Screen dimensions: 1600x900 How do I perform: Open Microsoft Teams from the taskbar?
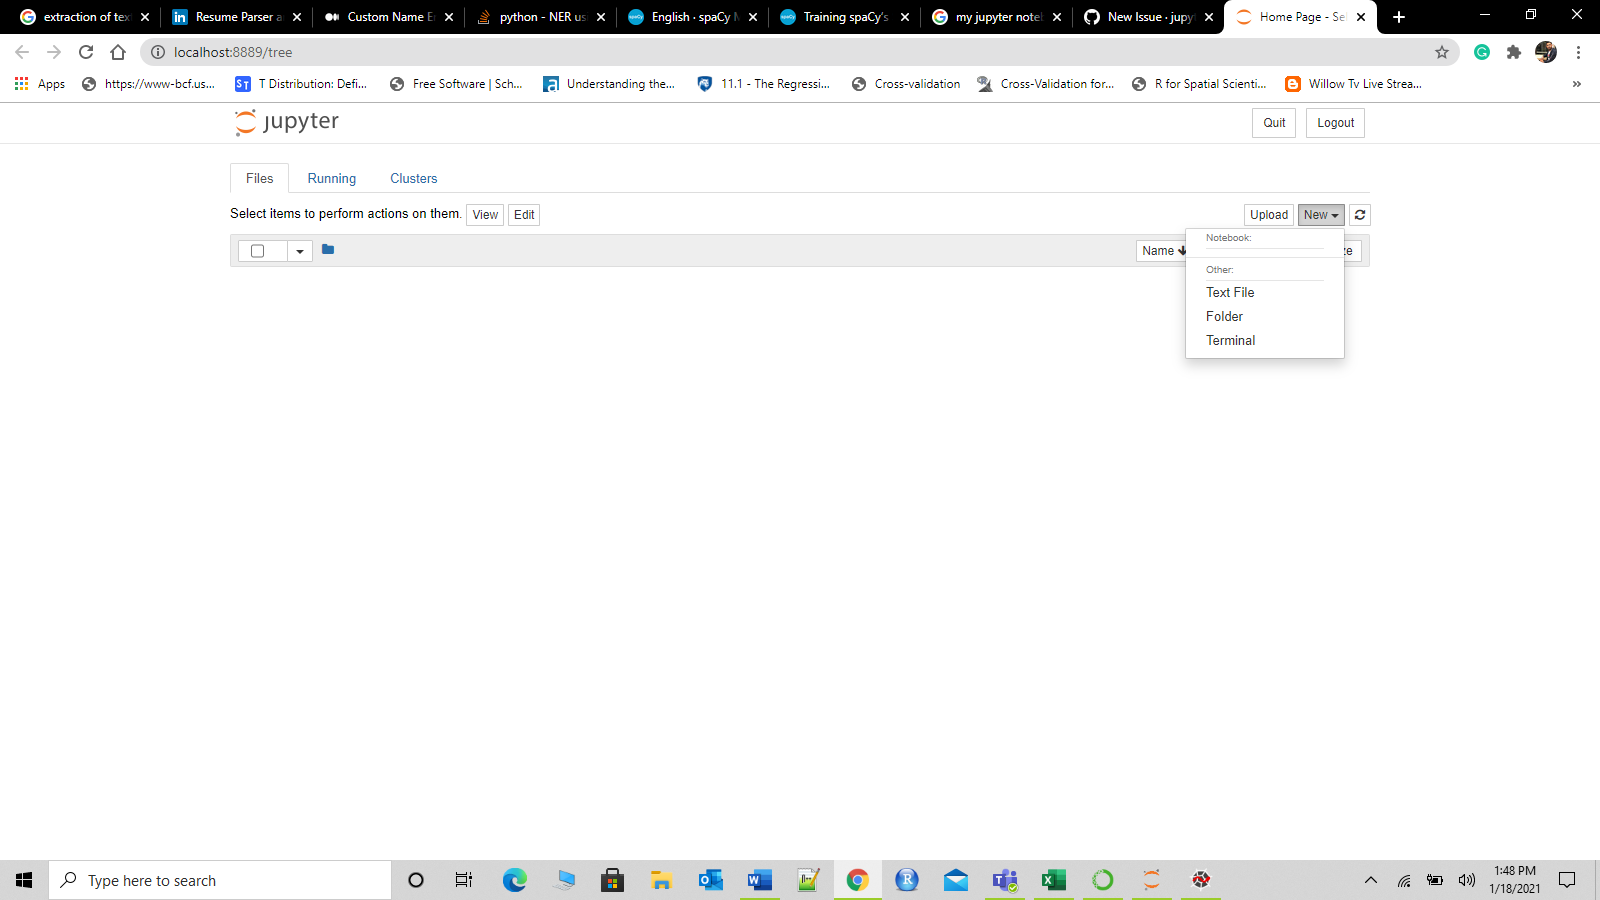click(x=1004, y=880)
